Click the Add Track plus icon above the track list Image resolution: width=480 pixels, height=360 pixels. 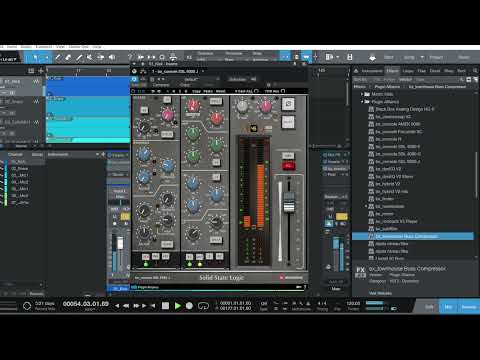point(41,70)
